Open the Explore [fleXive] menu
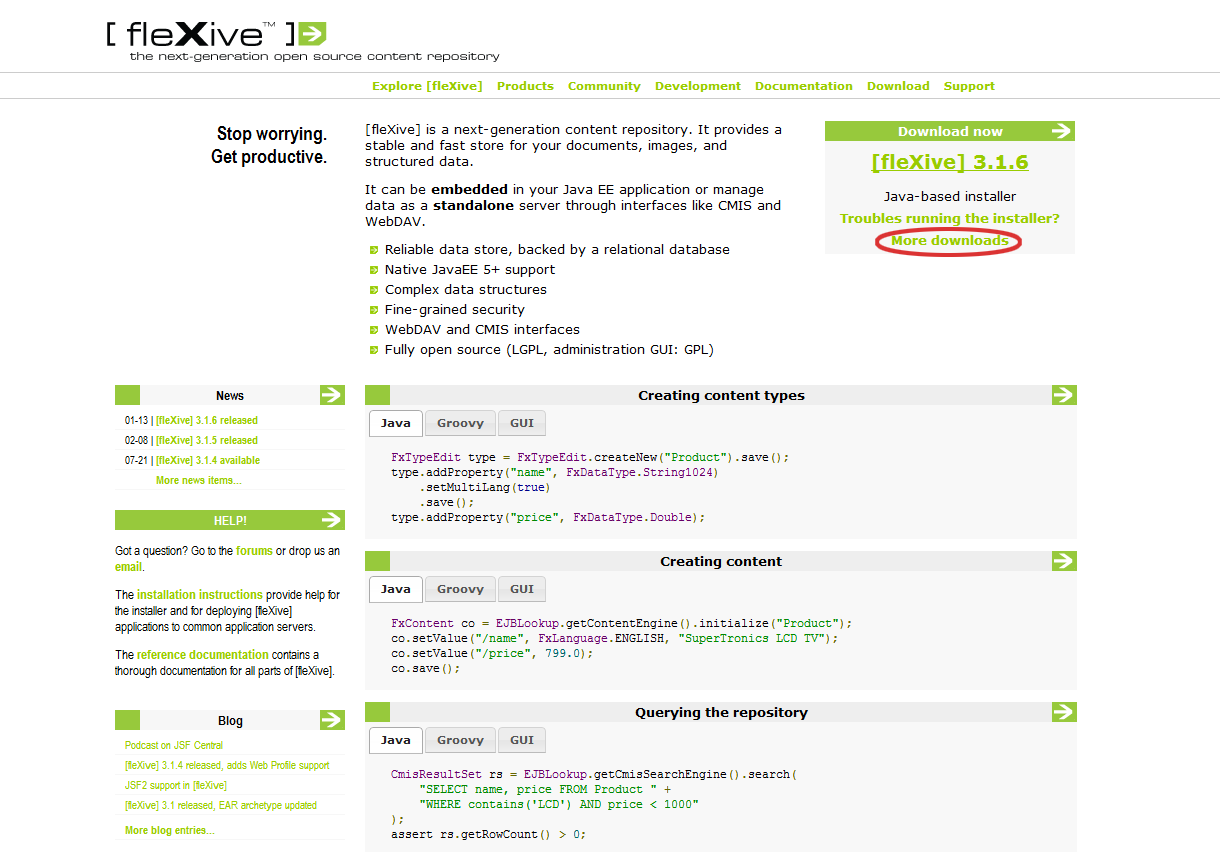Viewport: 1220px width, 852px height. 427,86
